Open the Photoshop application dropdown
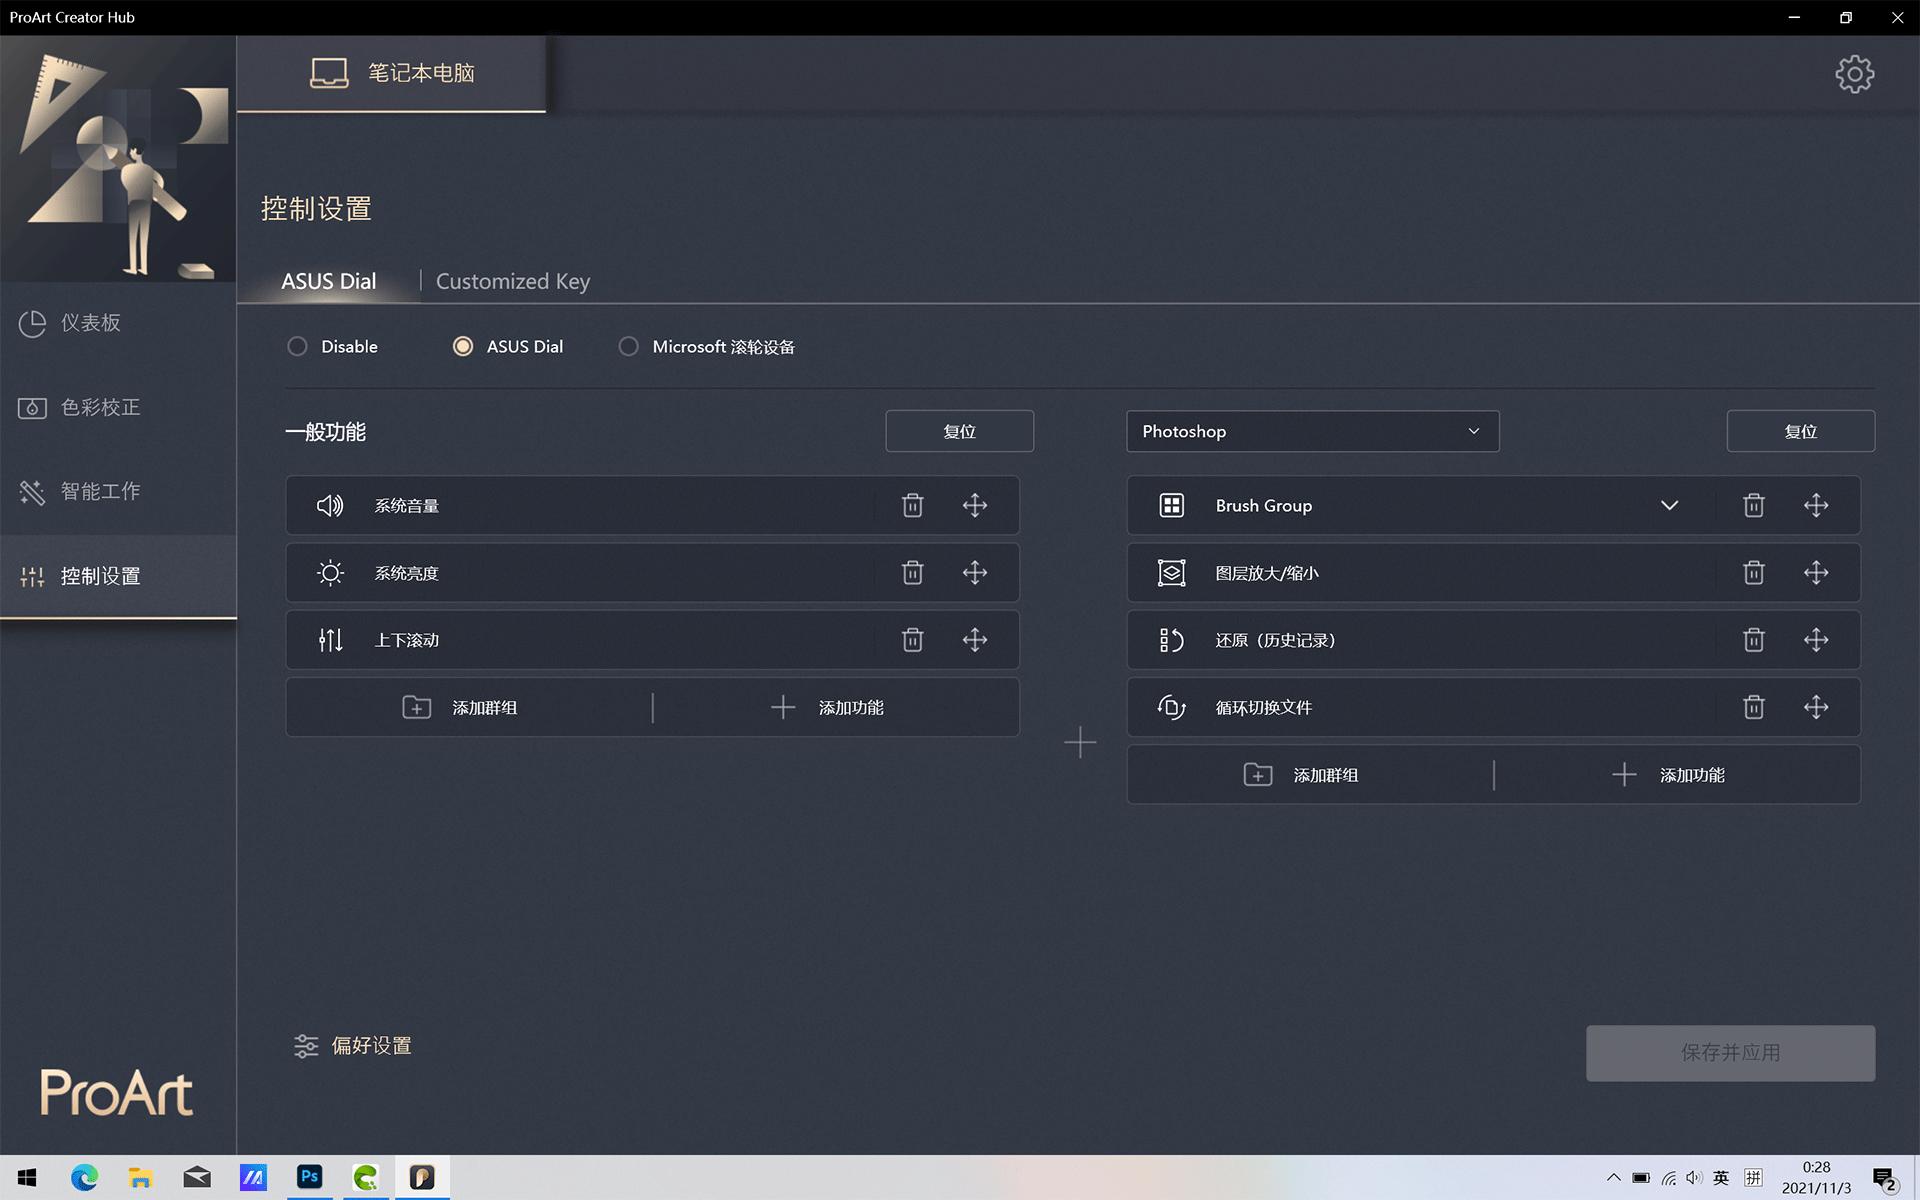 1312,431
